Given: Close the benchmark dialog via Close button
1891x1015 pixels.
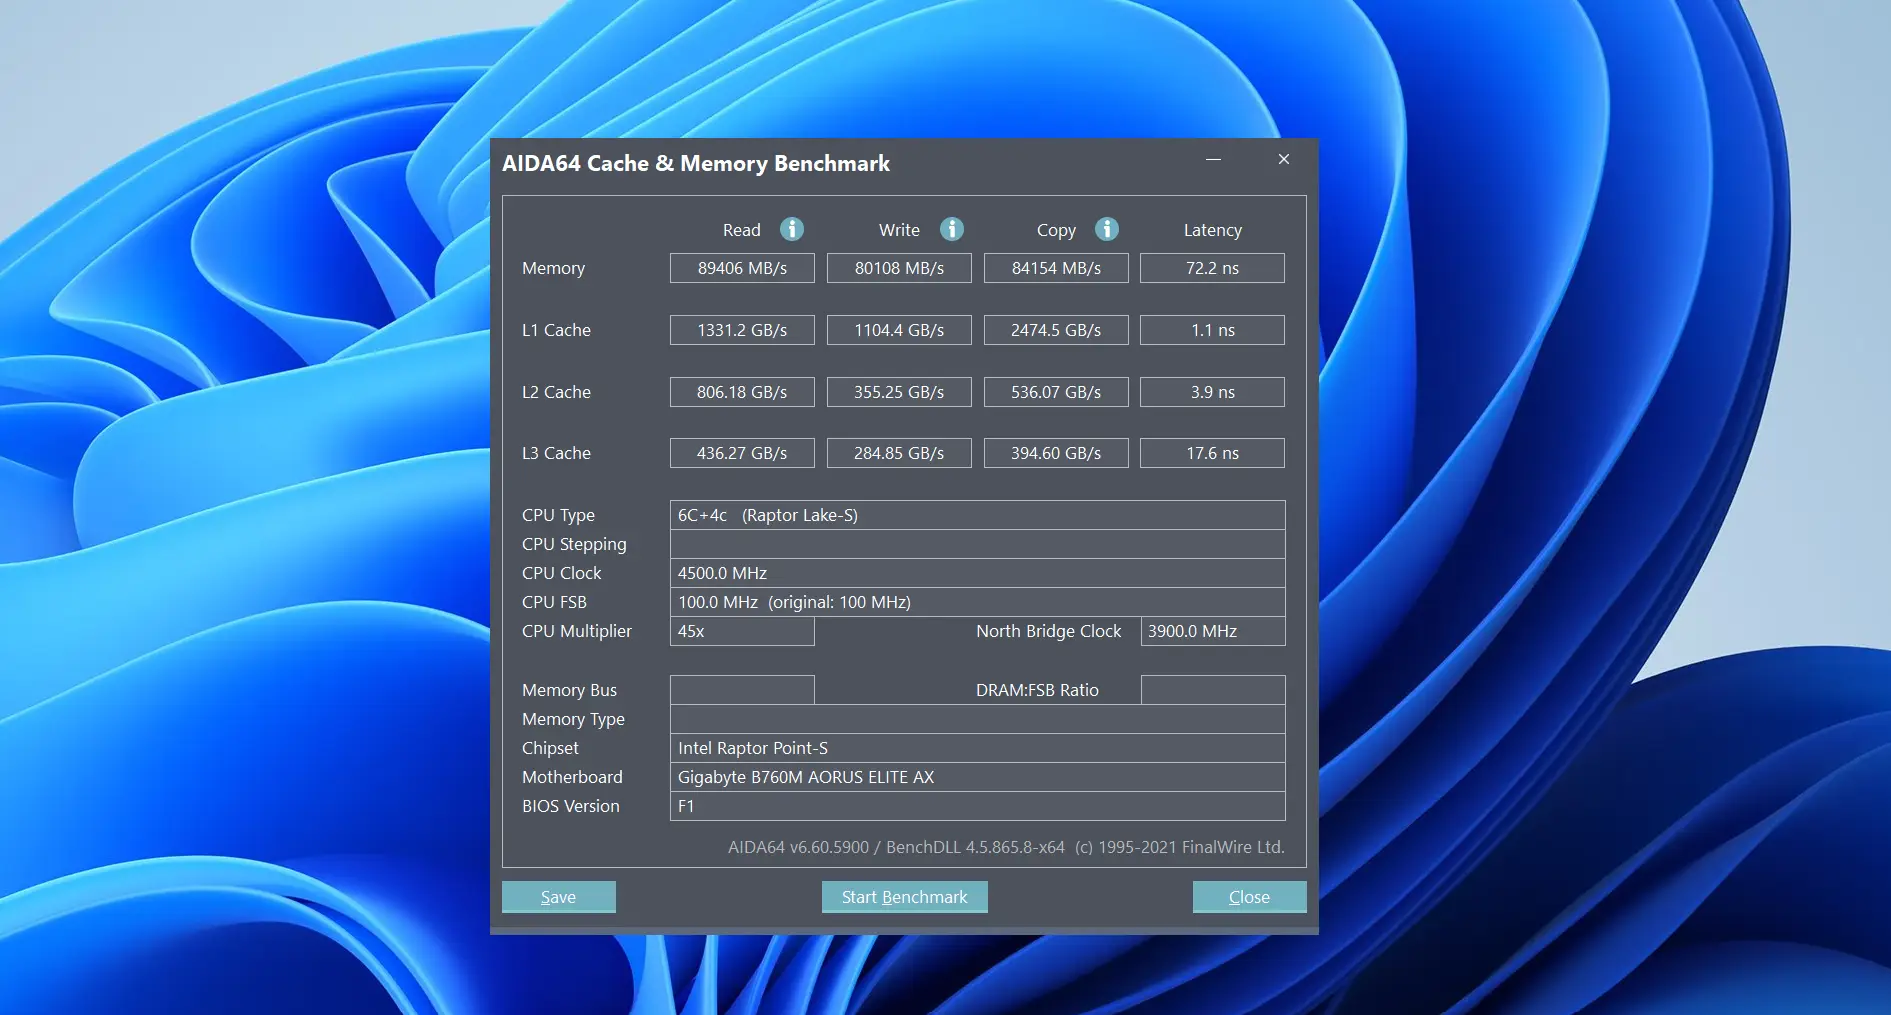Looking at the screenshot, I should coord(1249,897).
